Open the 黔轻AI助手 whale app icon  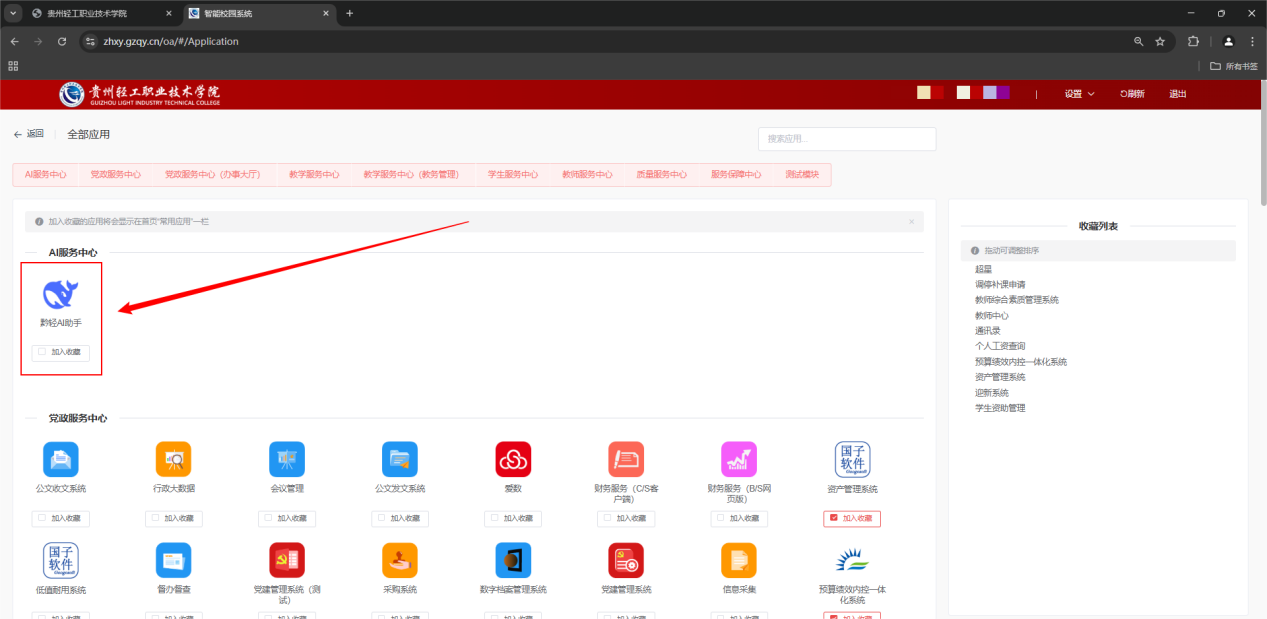[x=60, y=294]
